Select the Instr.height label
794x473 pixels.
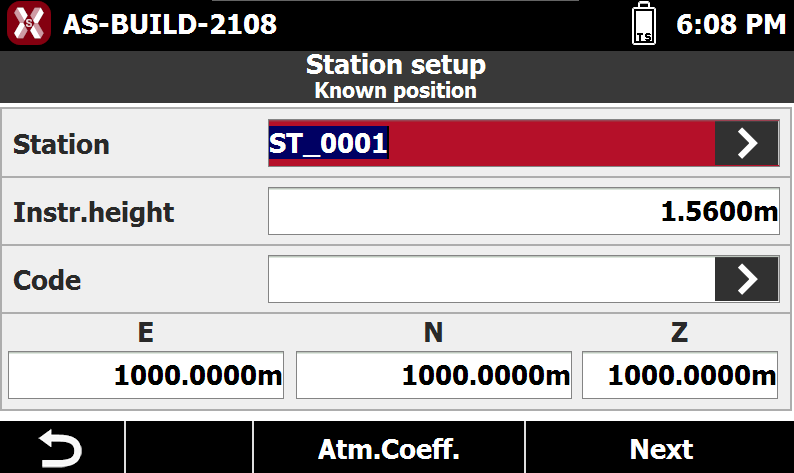click(x=94, y=212)
